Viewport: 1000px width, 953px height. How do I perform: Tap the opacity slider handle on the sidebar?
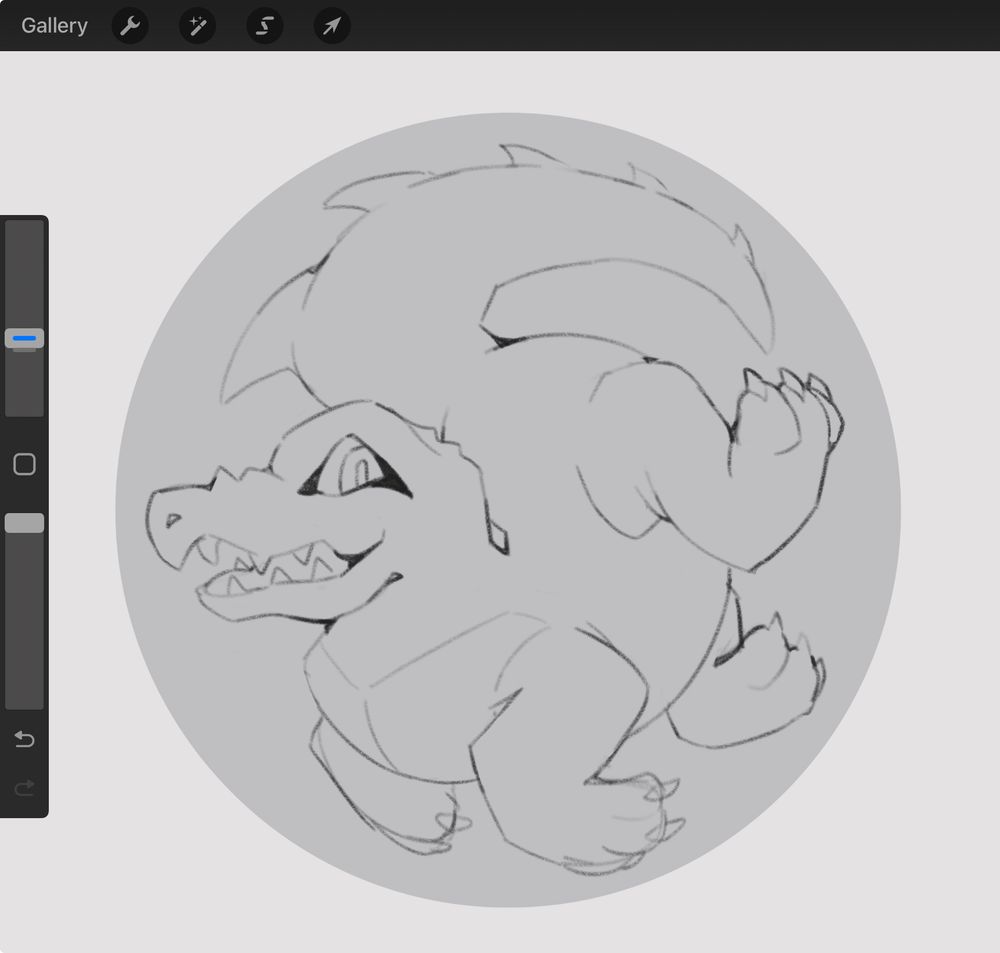click(x=23, y=521)
